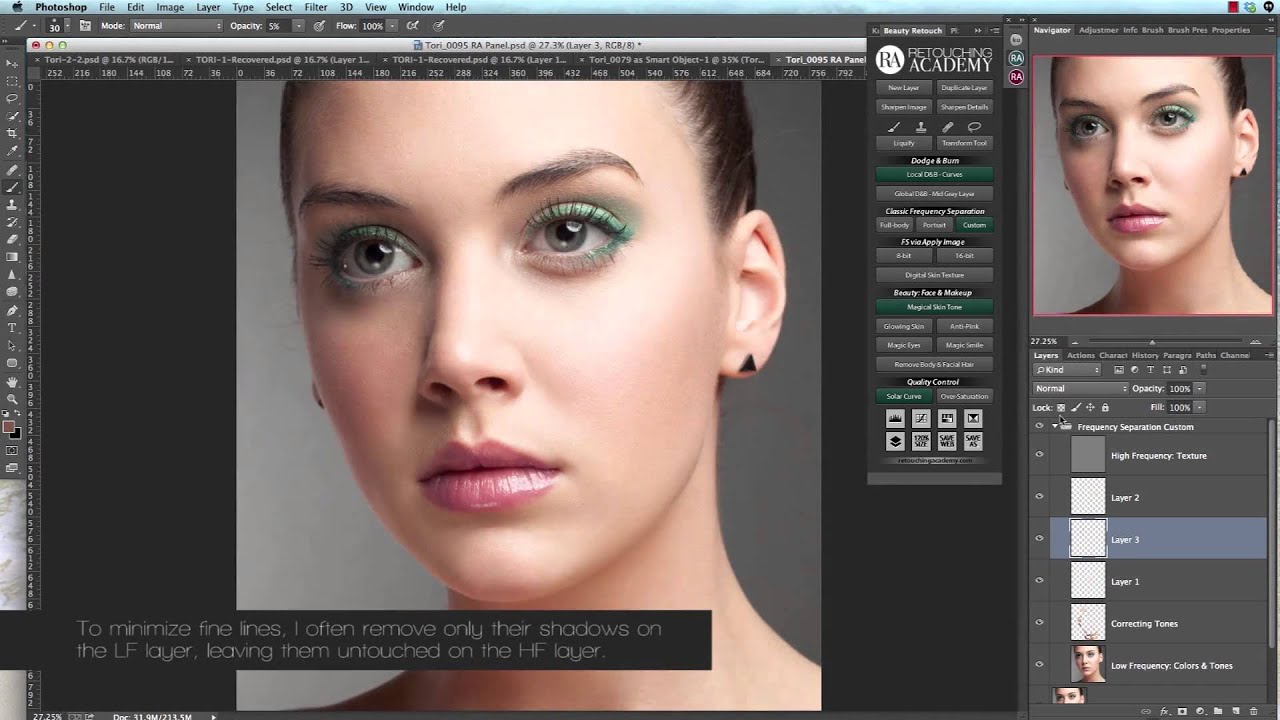
Task: Click the stamp icon in Beauty Retouch panel
Action: (921, 127)
